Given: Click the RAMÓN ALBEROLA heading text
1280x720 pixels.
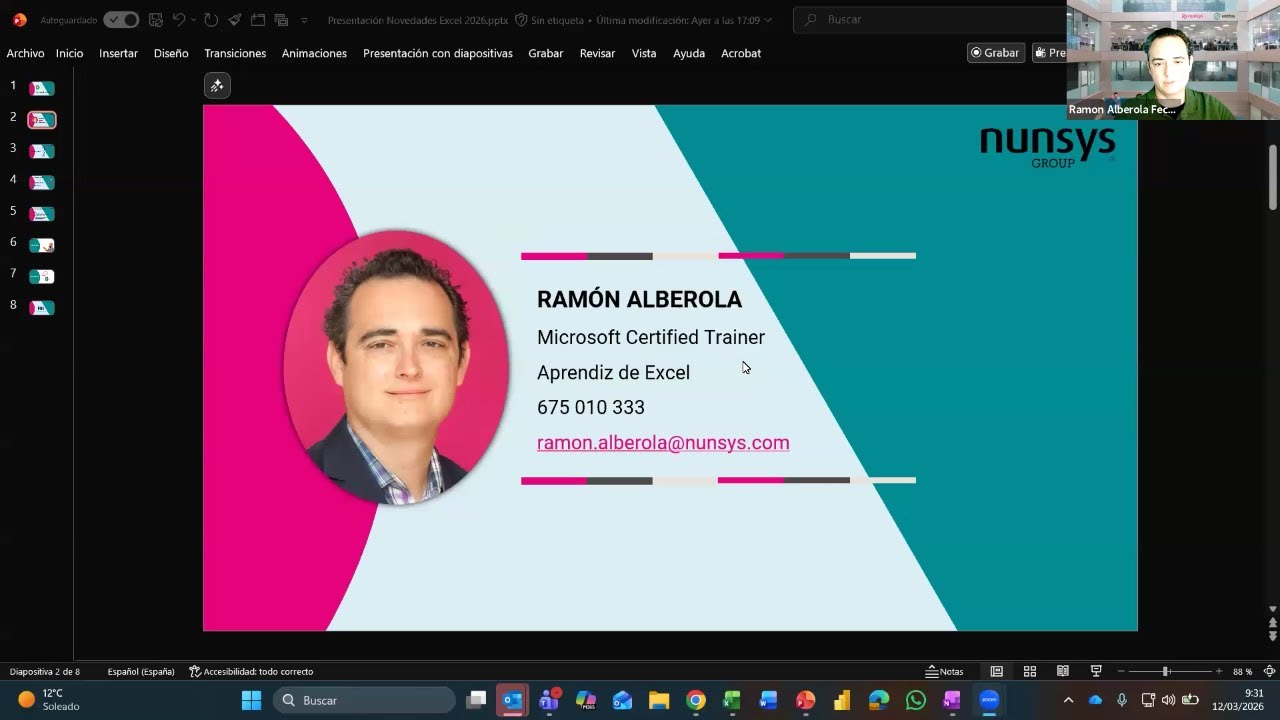Looking at the screenshot, I should 639,299.
